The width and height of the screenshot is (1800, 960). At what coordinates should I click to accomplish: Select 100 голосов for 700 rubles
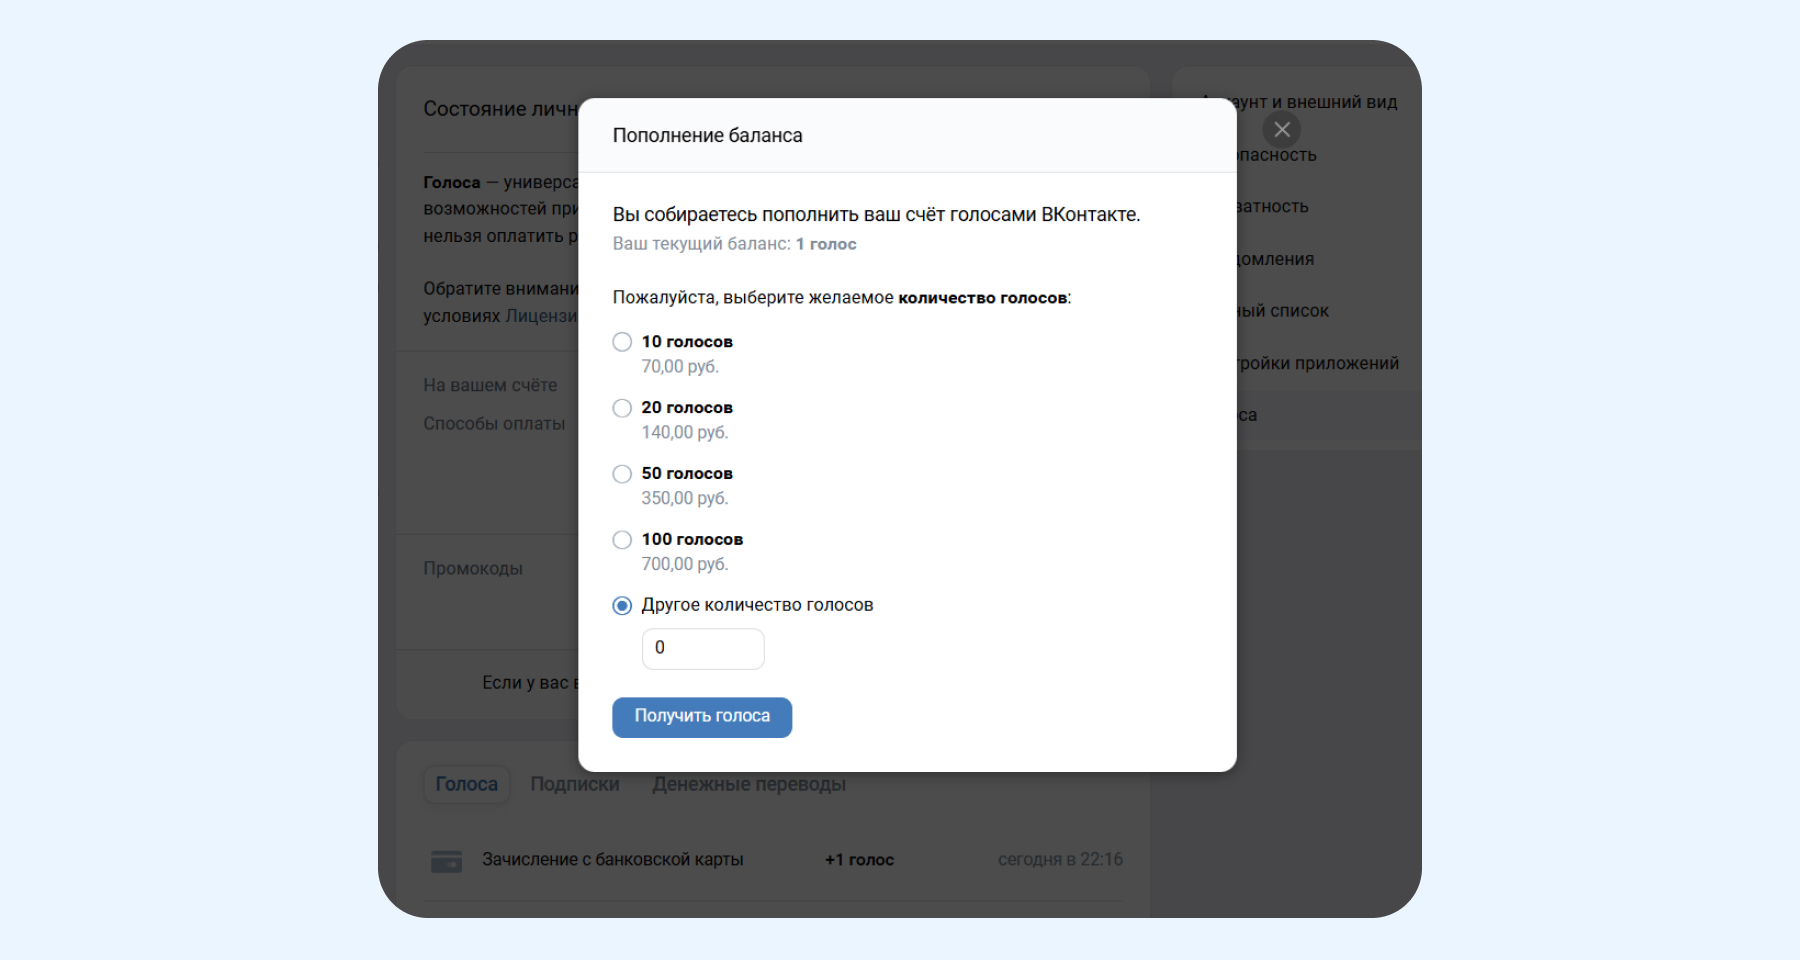coord(622,540)
